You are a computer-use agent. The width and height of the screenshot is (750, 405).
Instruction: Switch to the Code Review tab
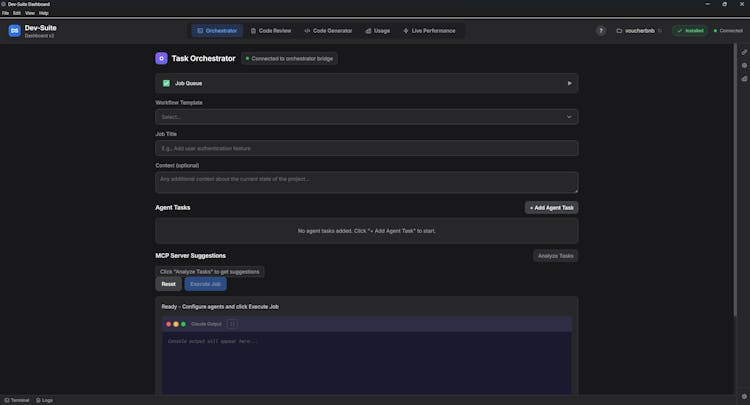tap(271, 31)
